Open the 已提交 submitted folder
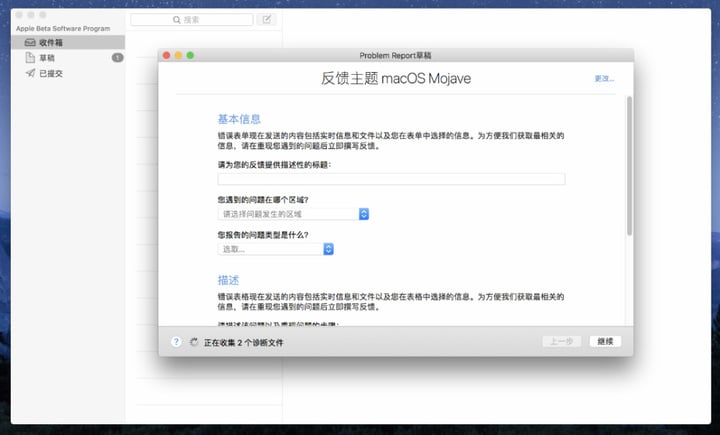Viewport: 720px width, 435px height. click(x=68, y=73)
